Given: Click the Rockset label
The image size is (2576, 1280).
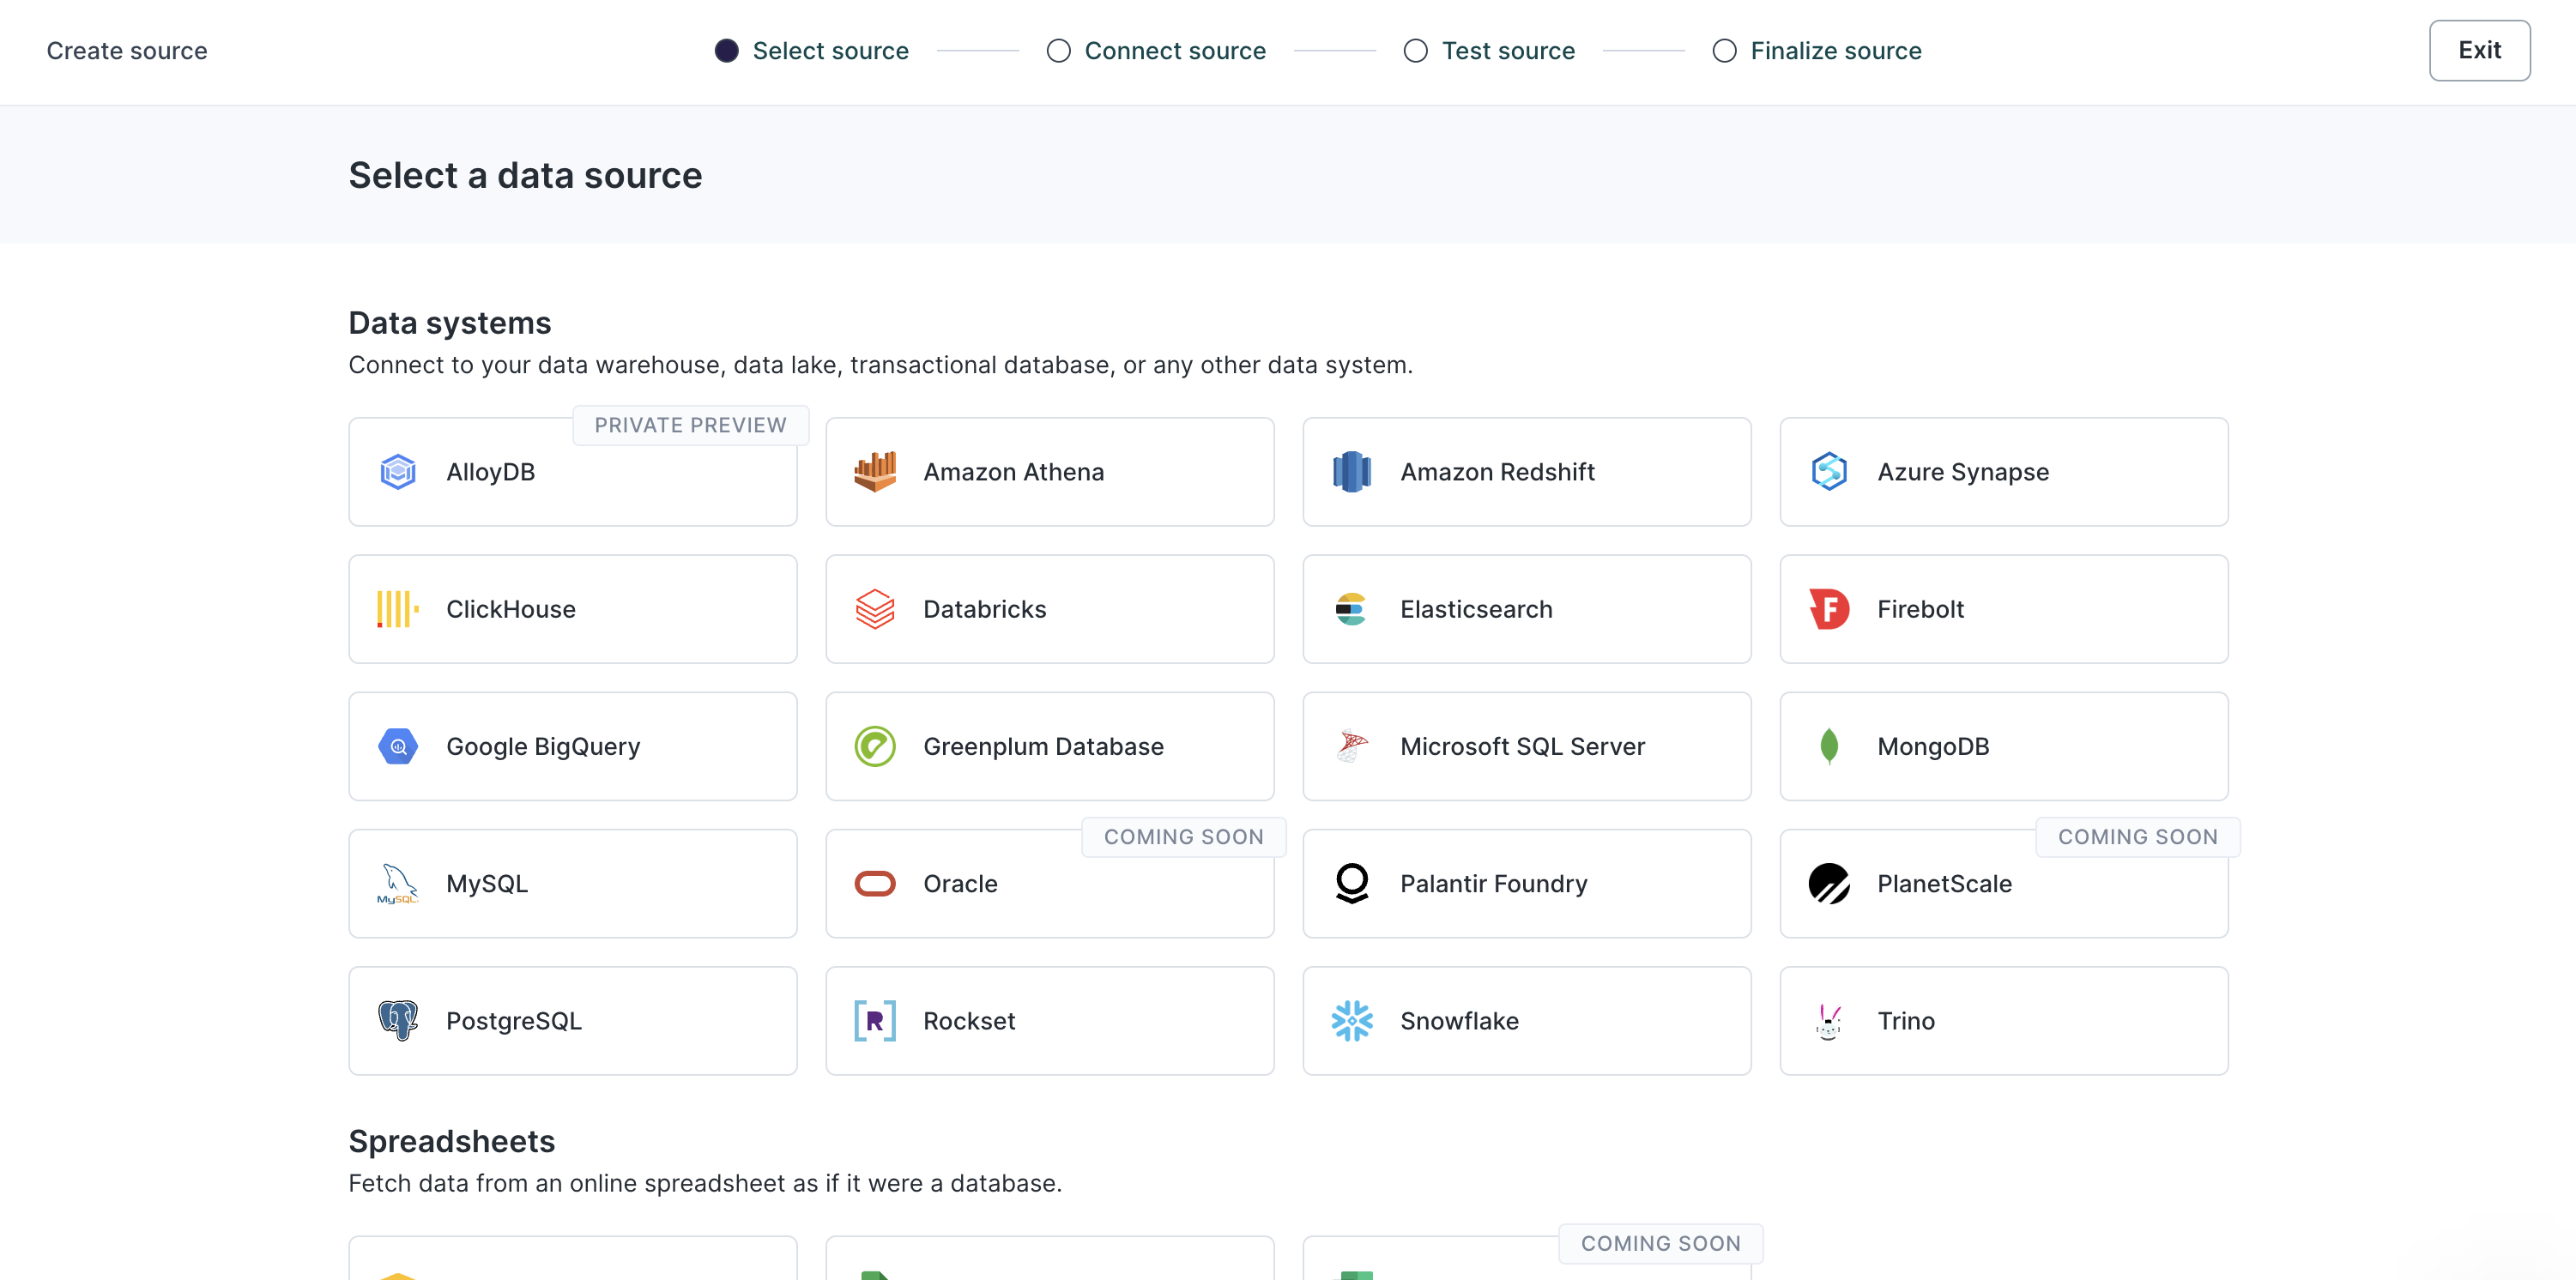Looking at the screenshot, I should [969, 1021].
